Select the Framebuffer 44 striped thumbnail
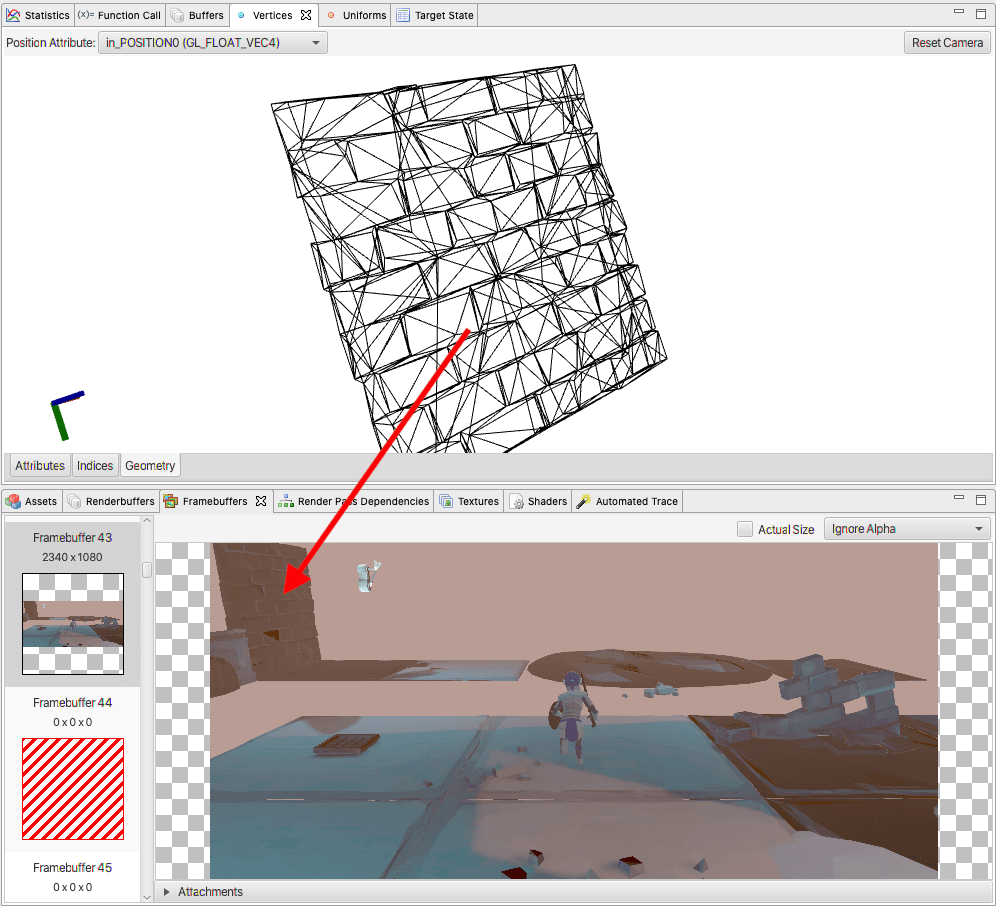 coord(73,789)
